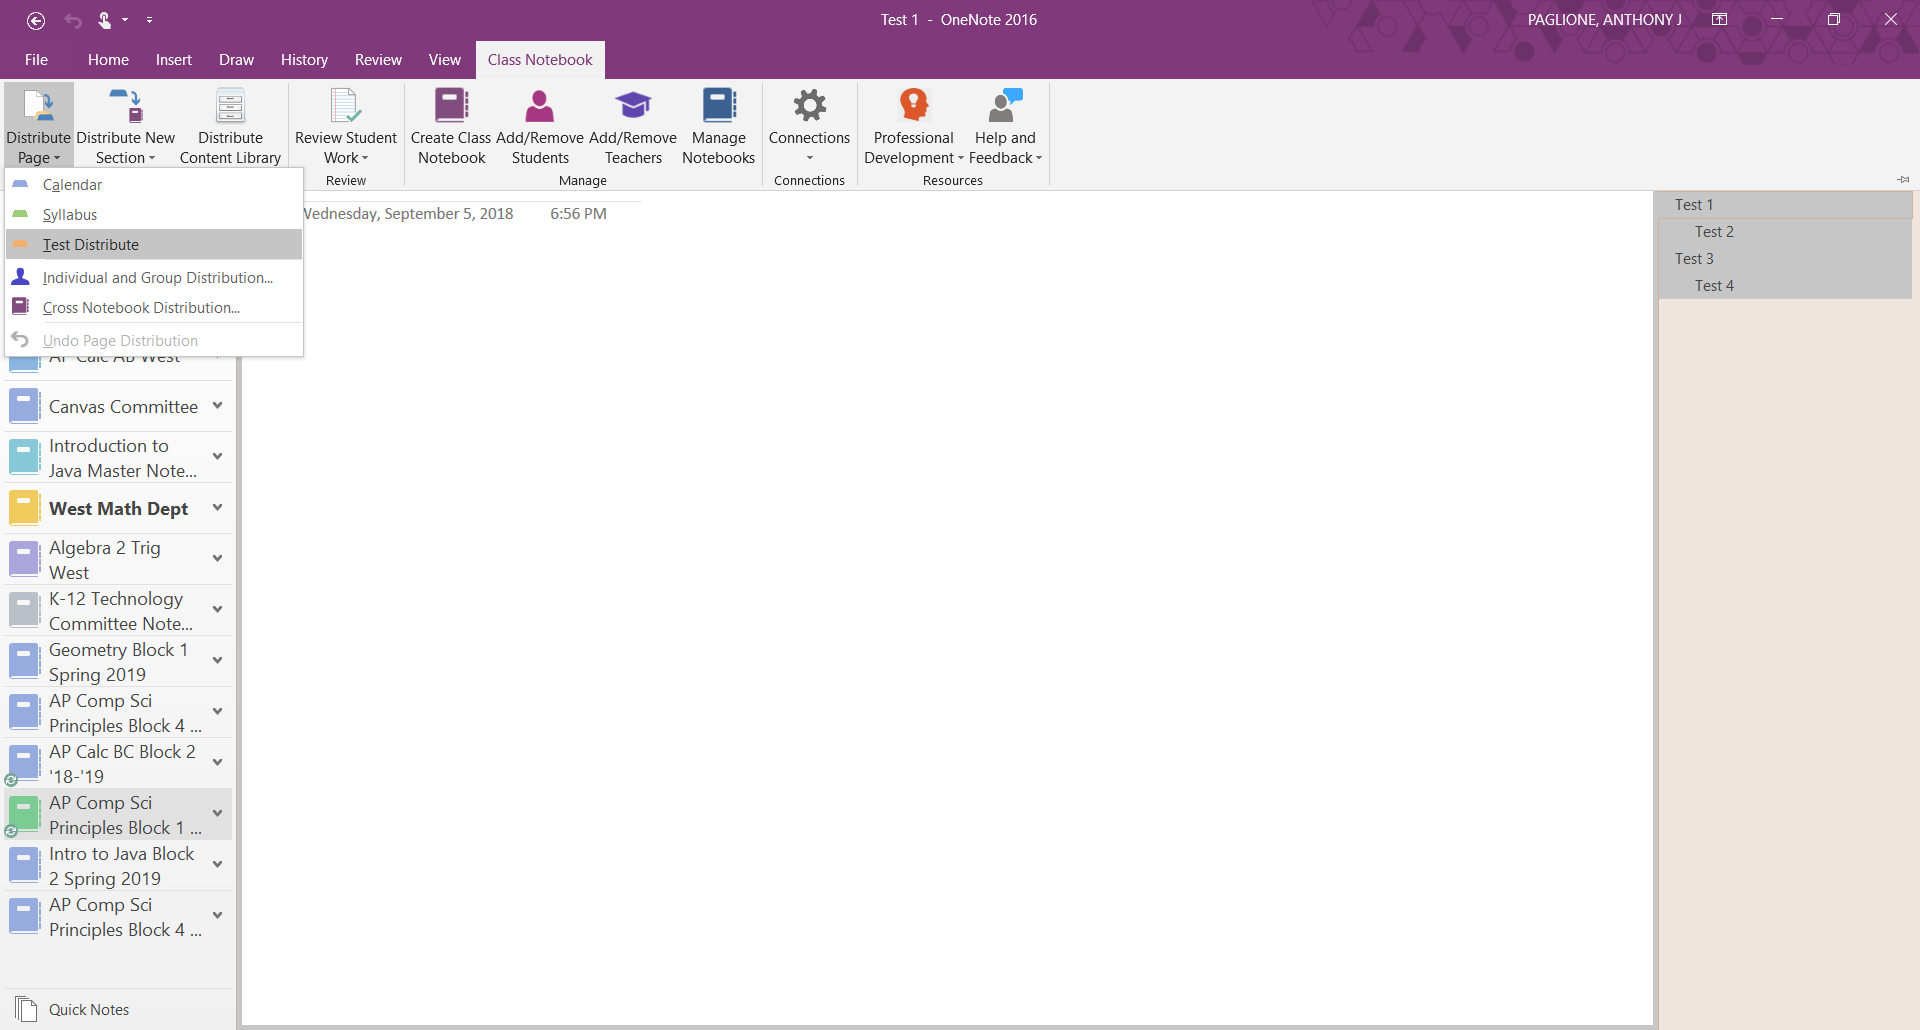Select Cross Notebook Distribution
The image size is (1920, 1030).
point(154,308)
